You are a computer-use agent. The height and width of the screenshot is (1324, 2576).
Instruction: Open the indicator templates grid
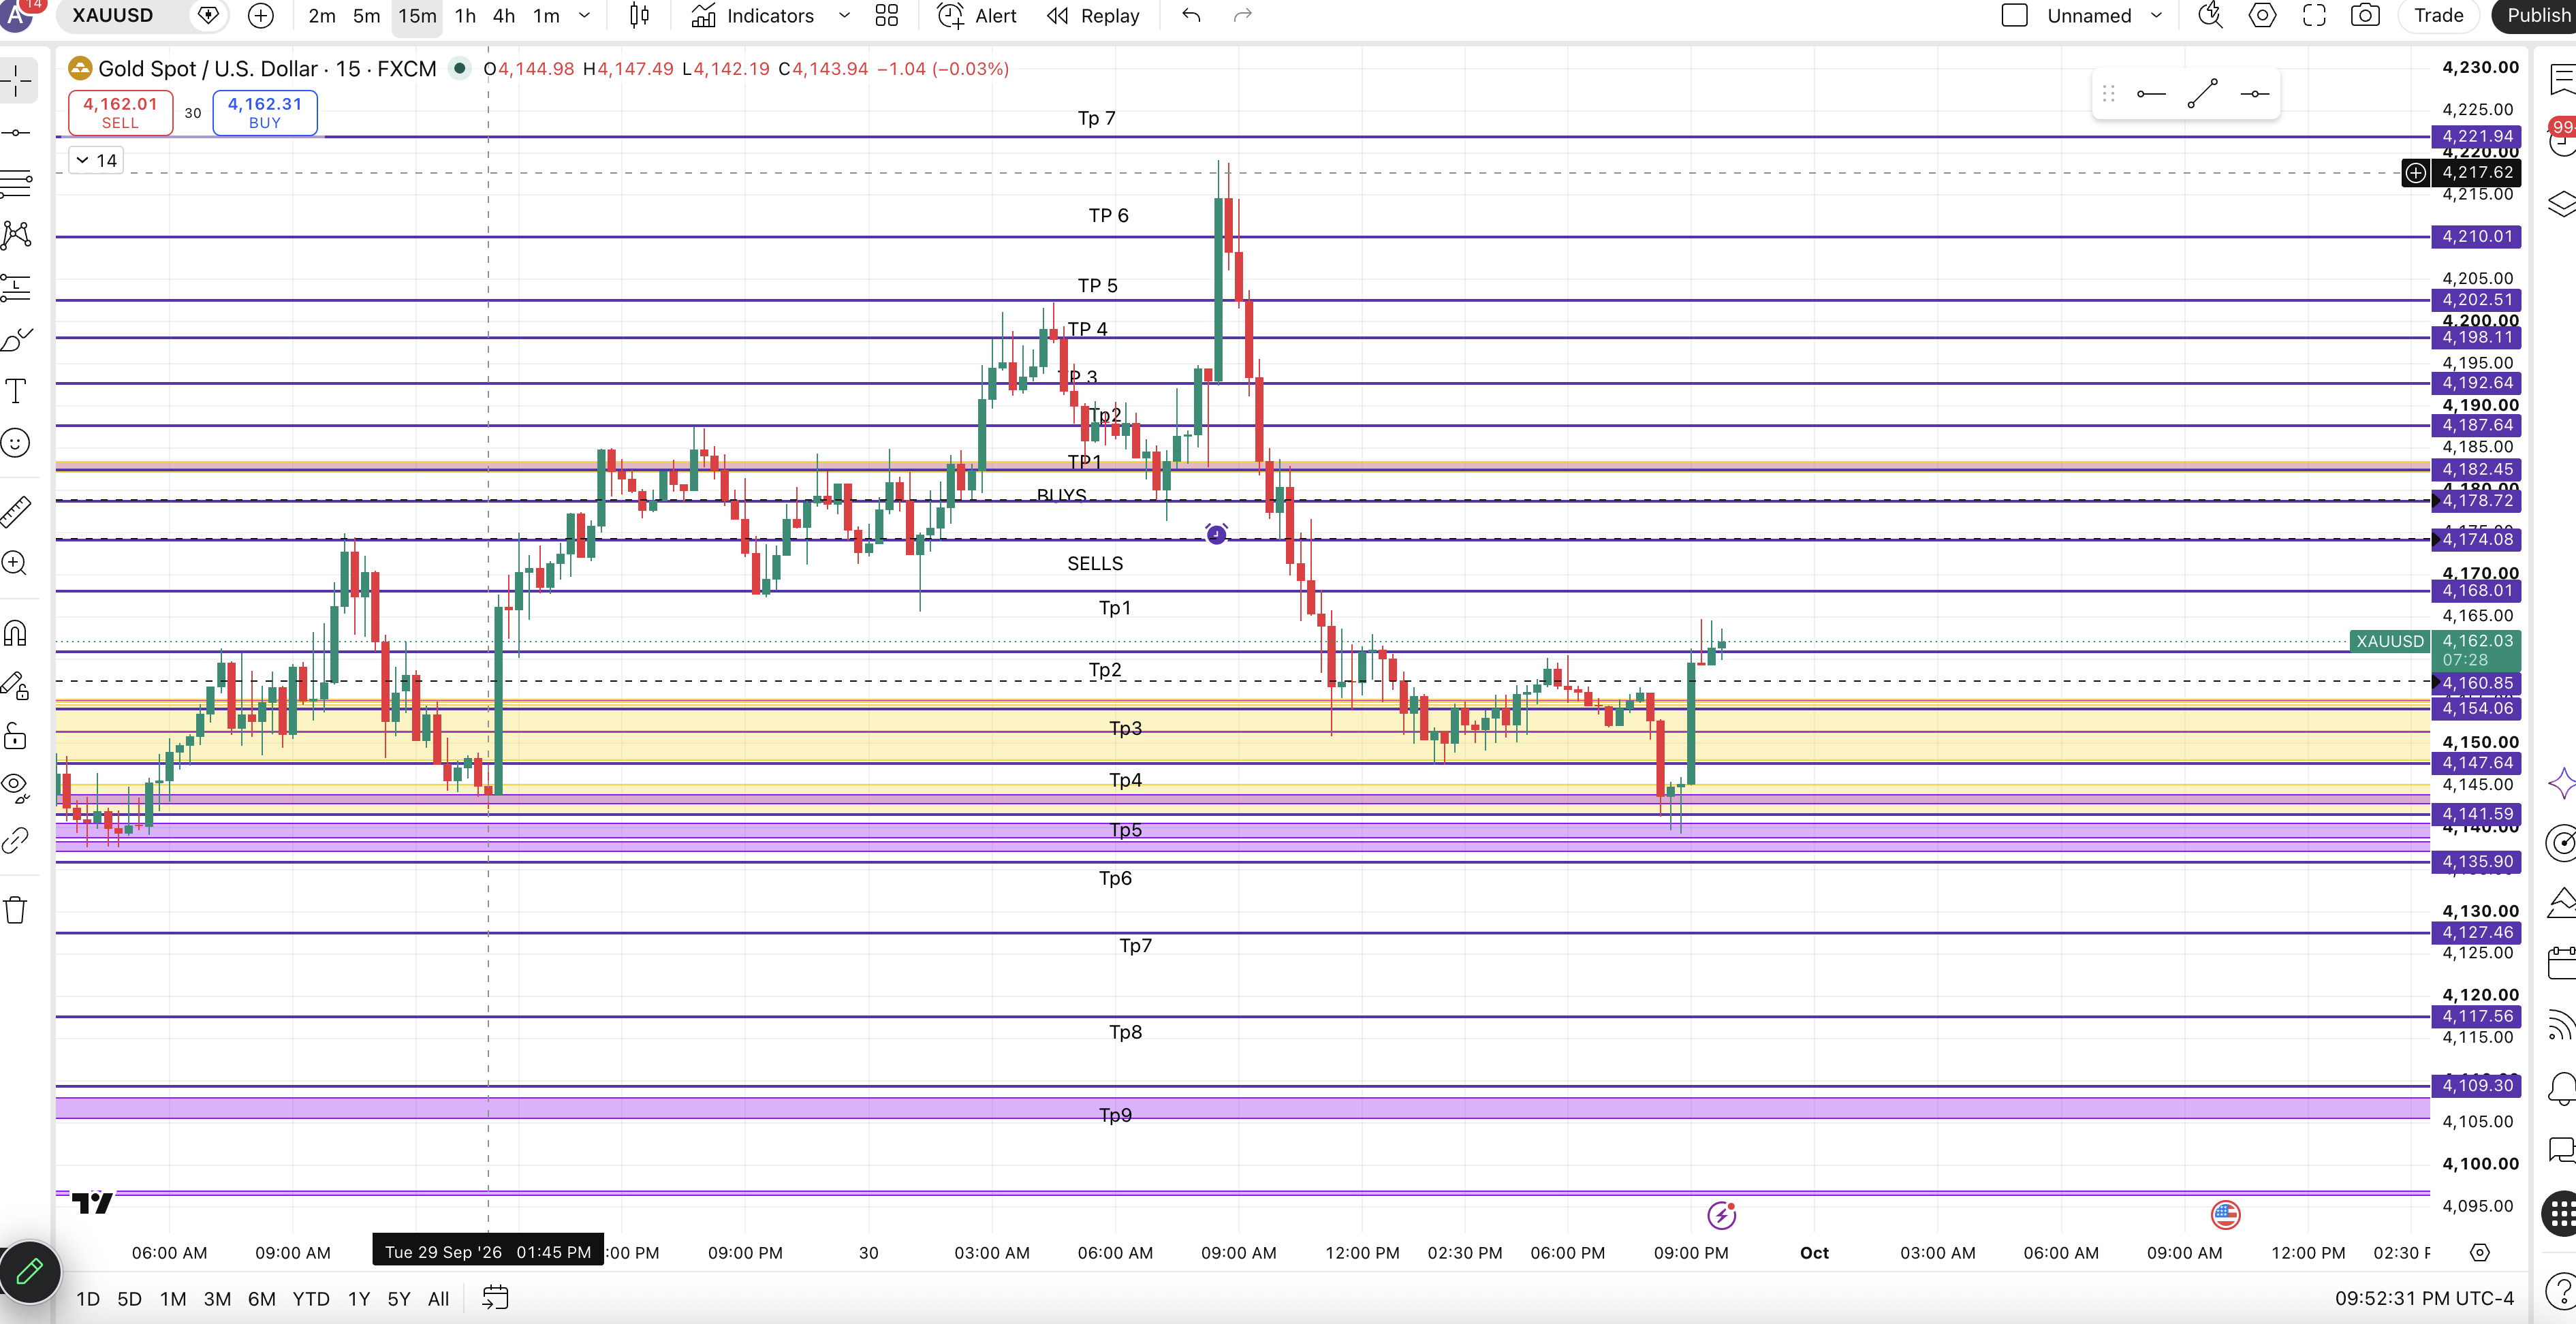tap(887, 16)
